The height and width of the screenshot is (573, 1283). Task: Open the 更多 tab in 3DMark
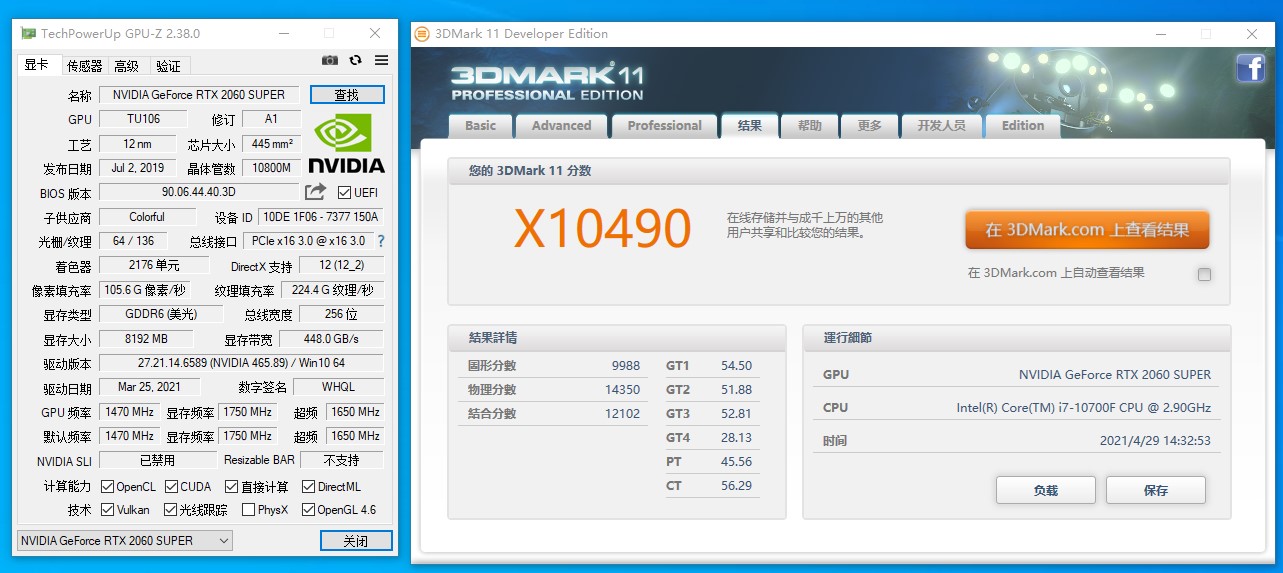point(870,126)
